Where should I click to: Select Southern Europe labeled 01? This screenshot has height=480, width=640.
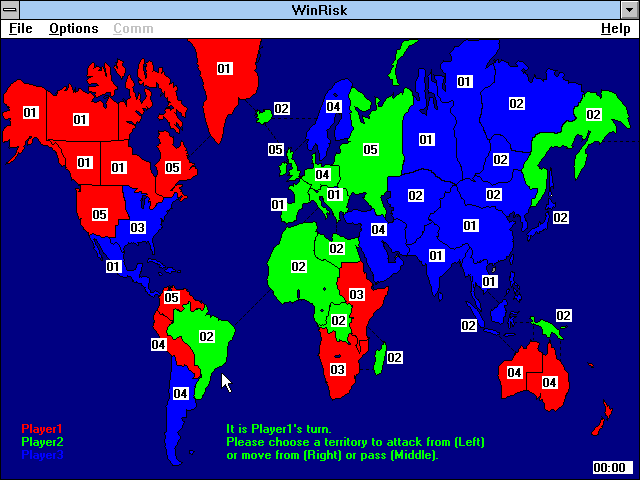tap(334, 194)
